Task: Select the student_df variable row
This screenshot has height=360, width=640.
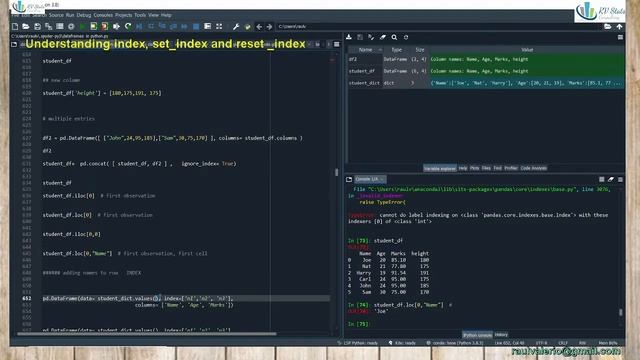Action: [486, 71]
